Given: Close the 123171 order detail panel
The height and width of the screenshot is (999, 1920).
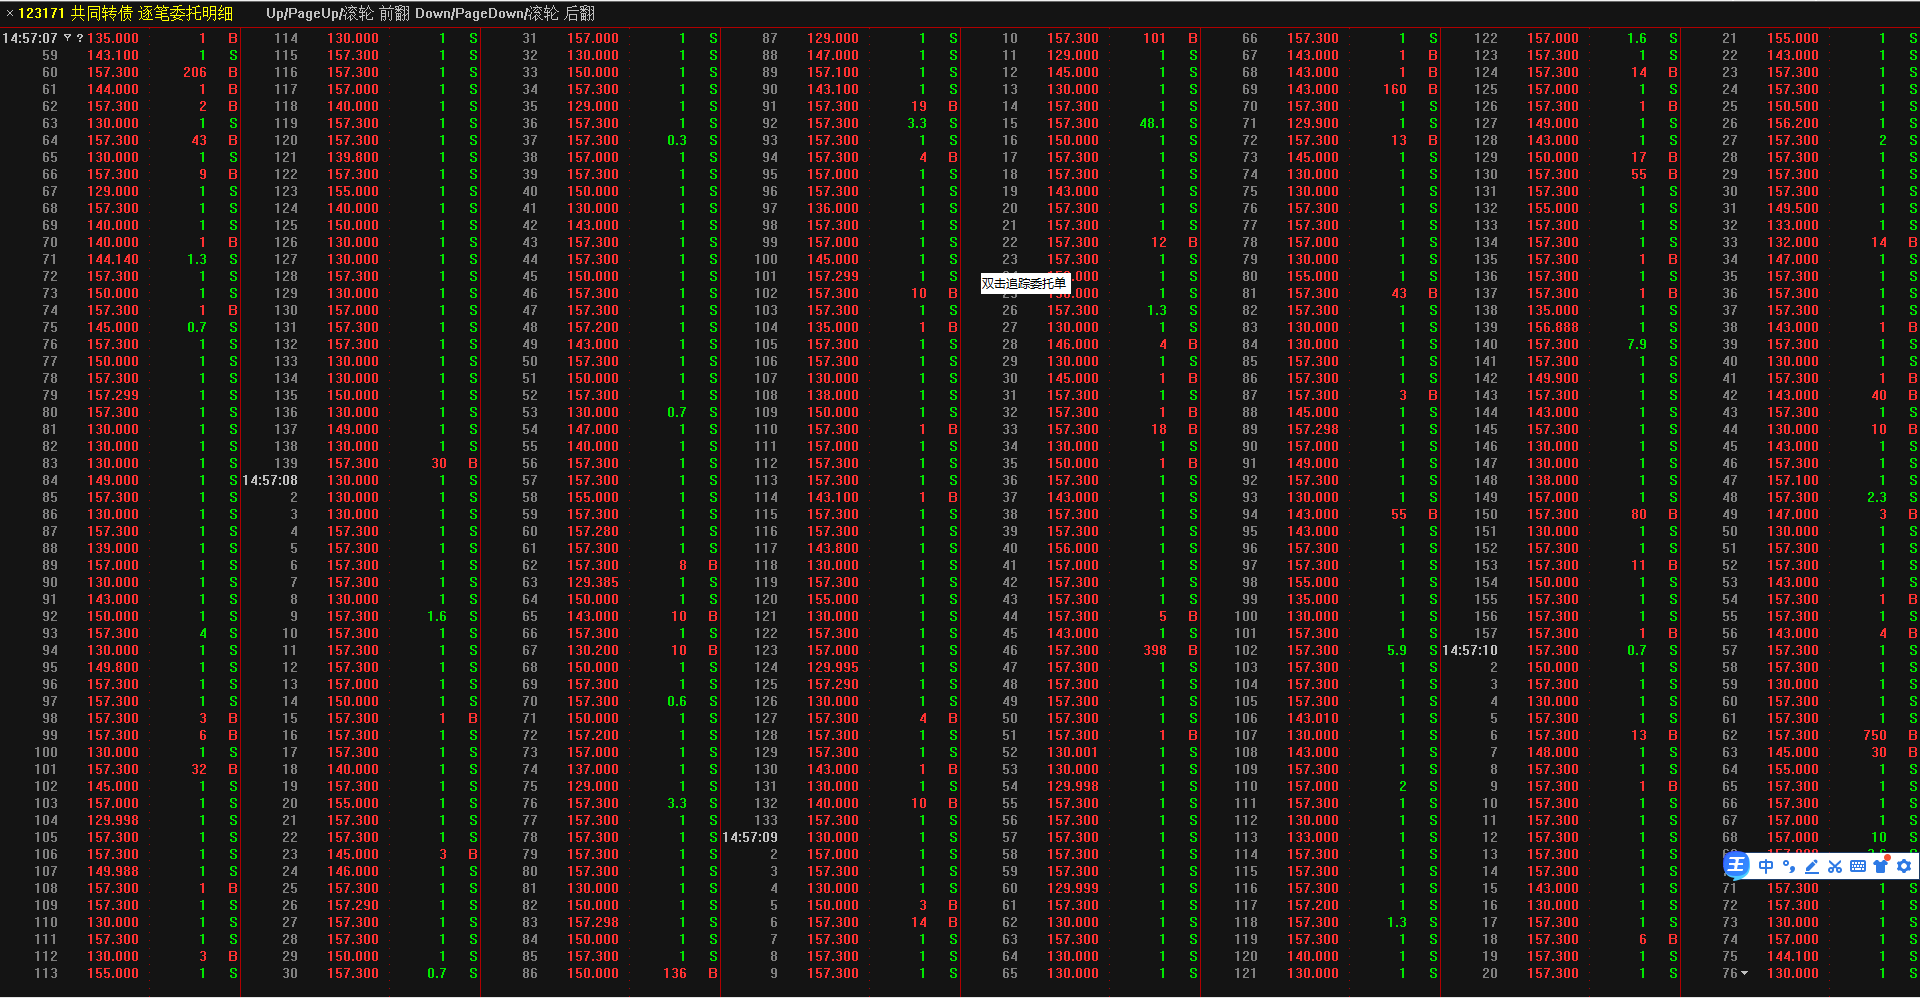Looking at the screenshot, I should pos(9,13).
